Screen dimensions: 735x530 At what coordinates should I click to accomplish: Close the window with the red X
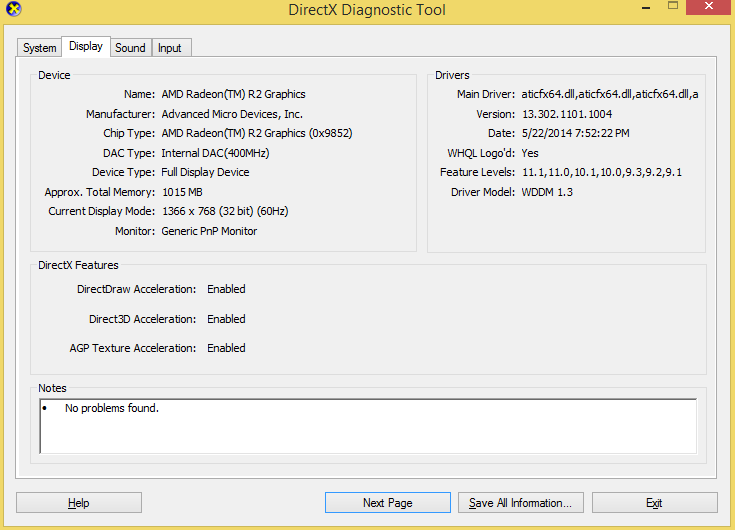click(x=709, y=7)
